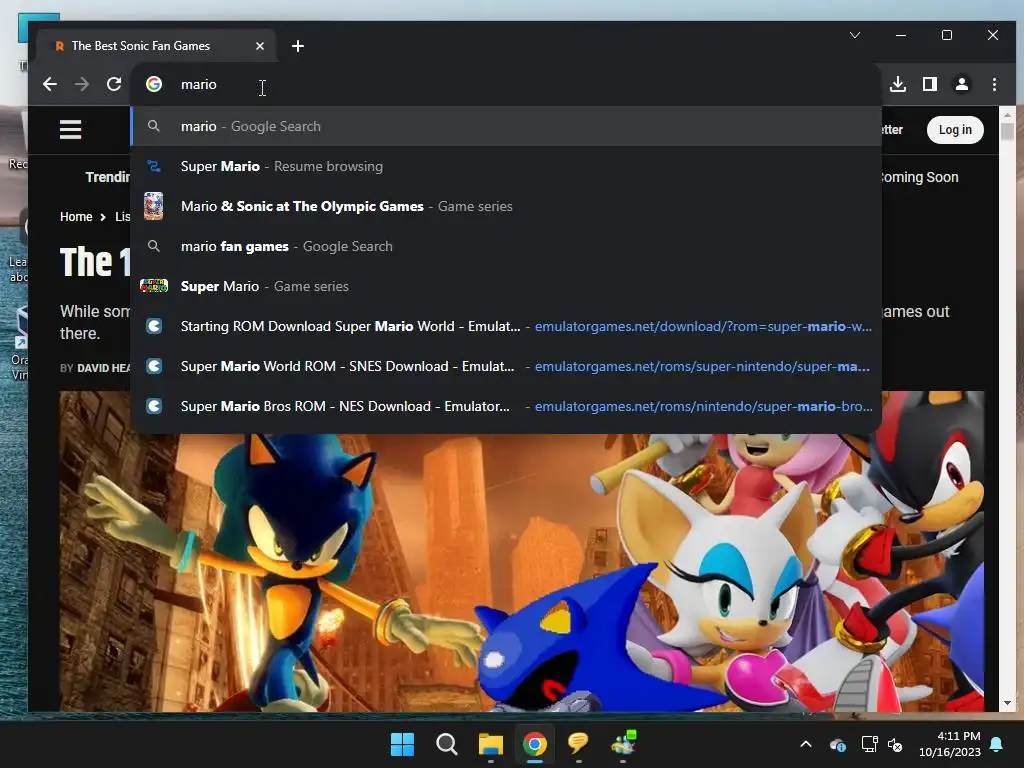
Task: Open the Chrome profile avatar
Action: click(962, 84)
